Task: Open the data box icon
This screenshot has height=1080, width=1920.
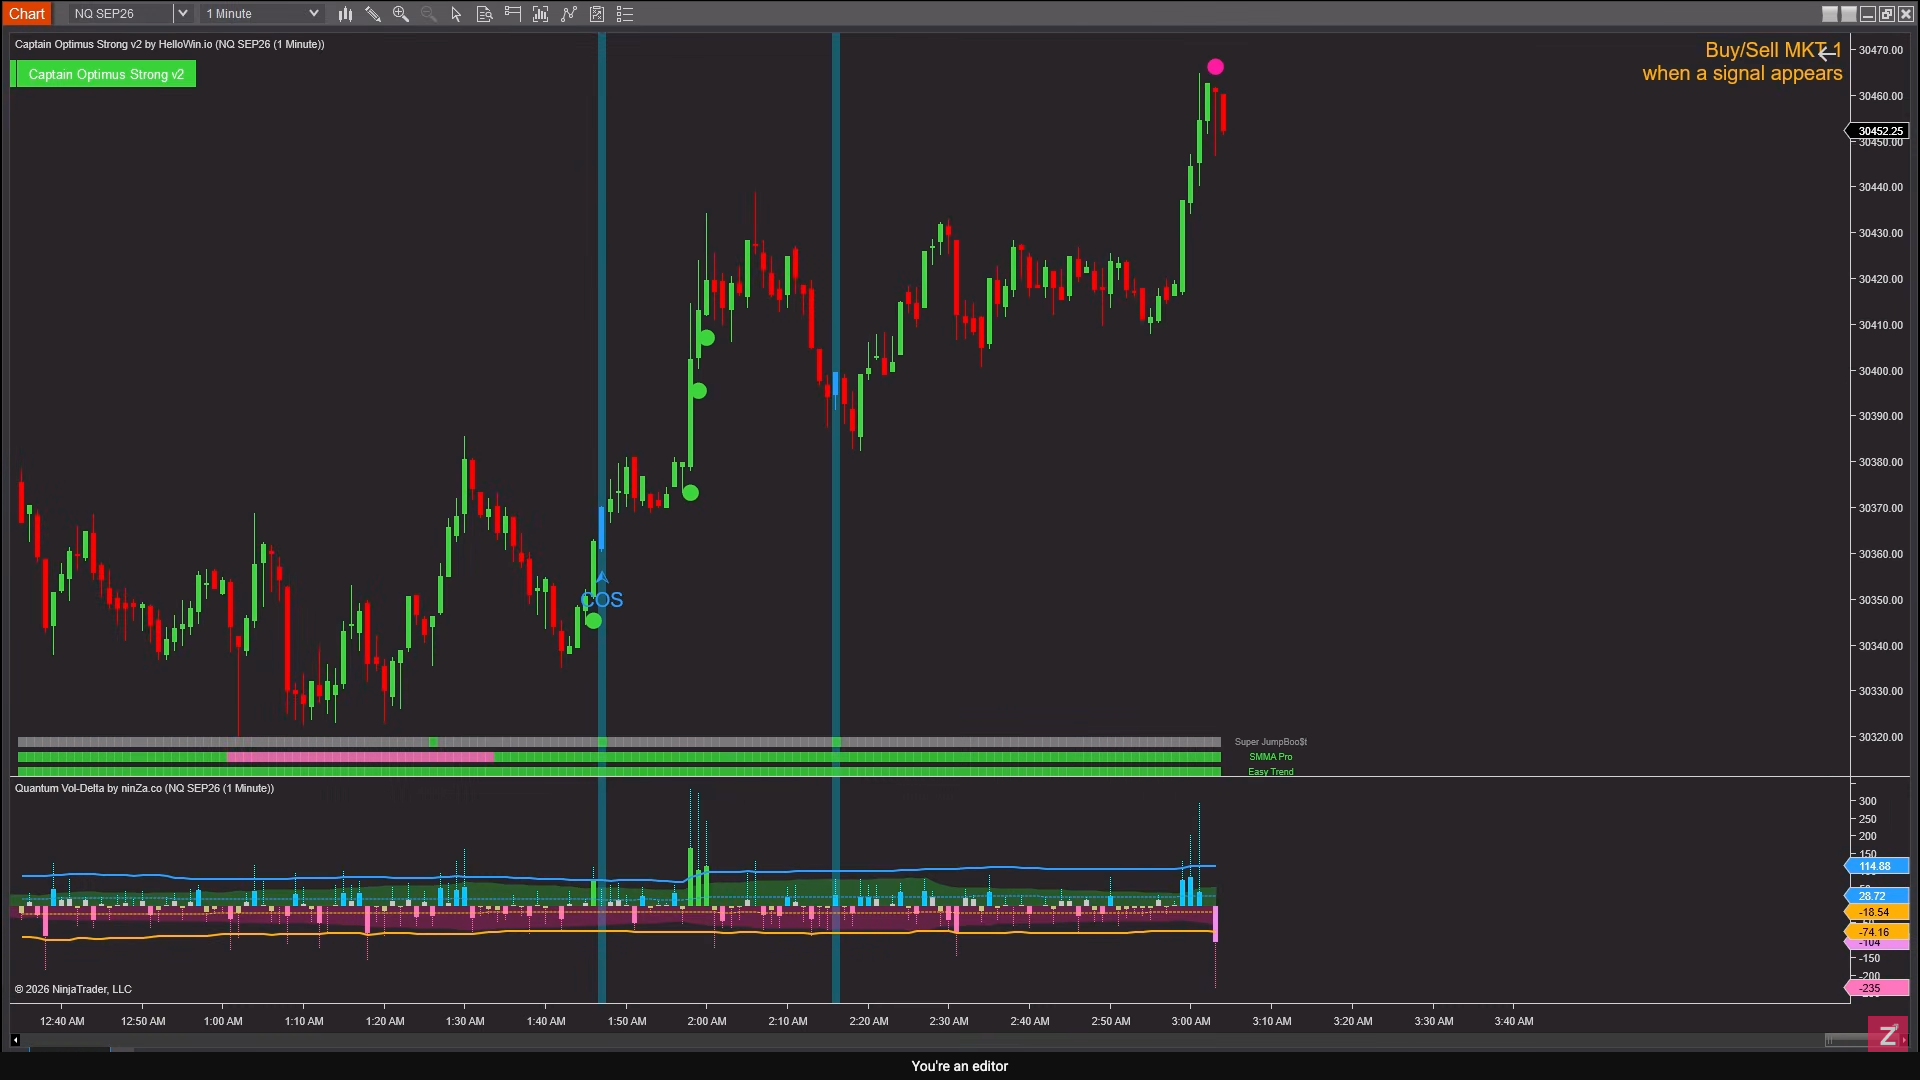Action: click(x=484, y=14)
